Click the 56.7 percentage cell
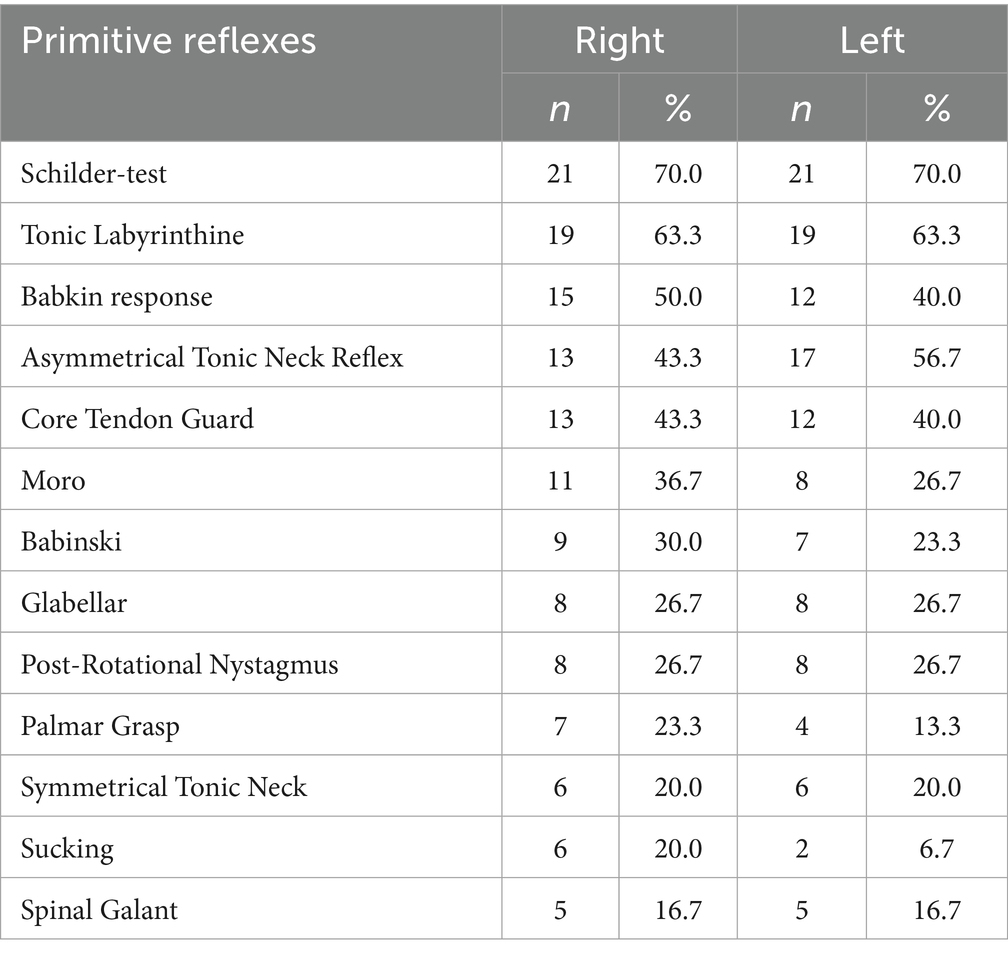The width and height of the screenshot is (1008, 957). 937,357
